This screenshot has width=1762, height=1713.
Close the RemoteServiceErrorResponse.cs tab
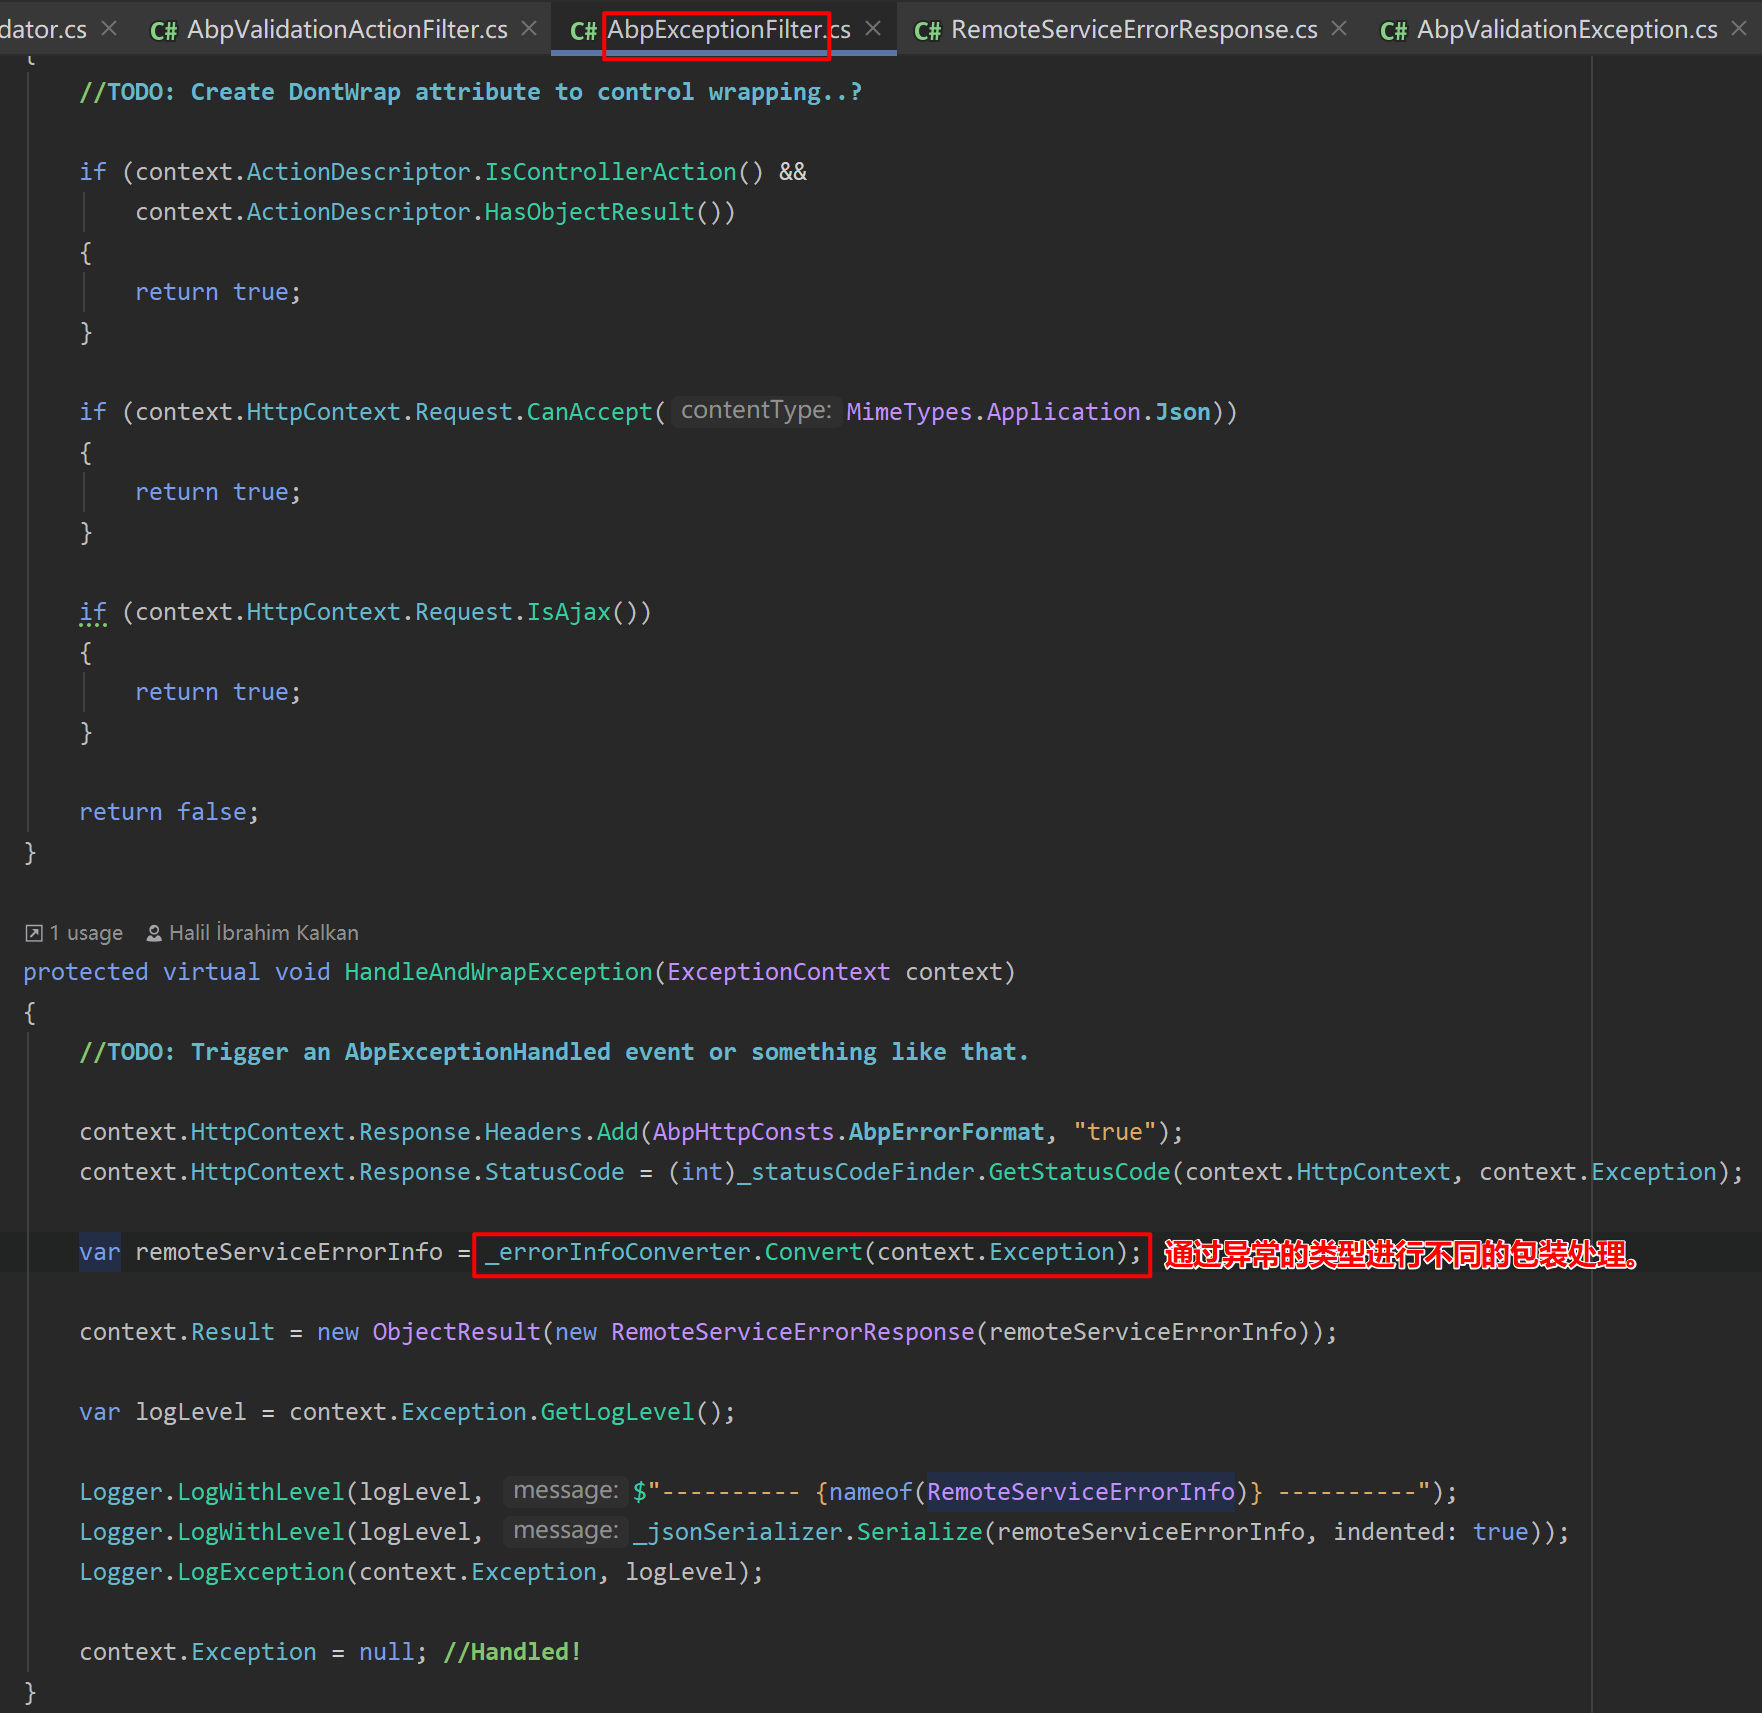(x=1337, y=29)
